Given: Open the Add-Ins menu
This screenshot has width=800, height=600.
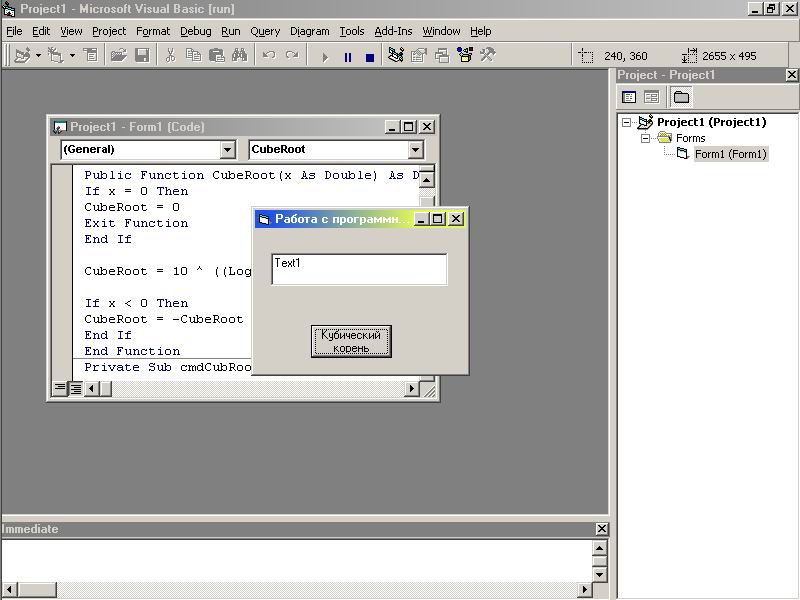Looking at the screenshot, I should (393, 31).
